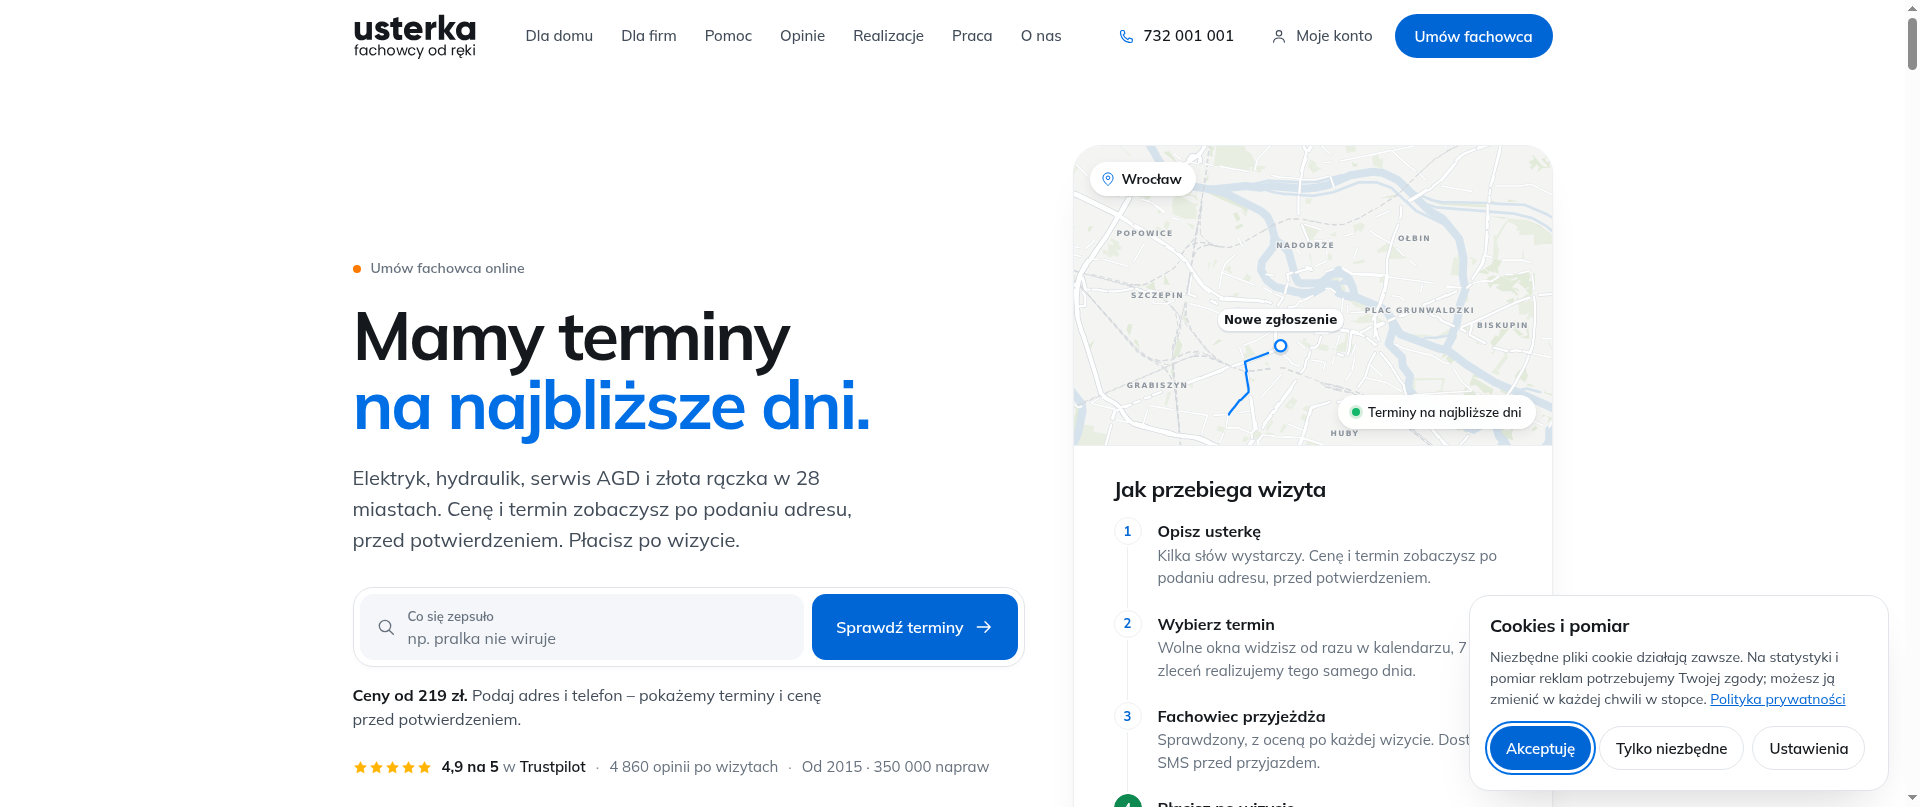Click the Trustpilot text
Image resolution: width=1920 pixels, height=807 pixels.
(x=552, y=767)
